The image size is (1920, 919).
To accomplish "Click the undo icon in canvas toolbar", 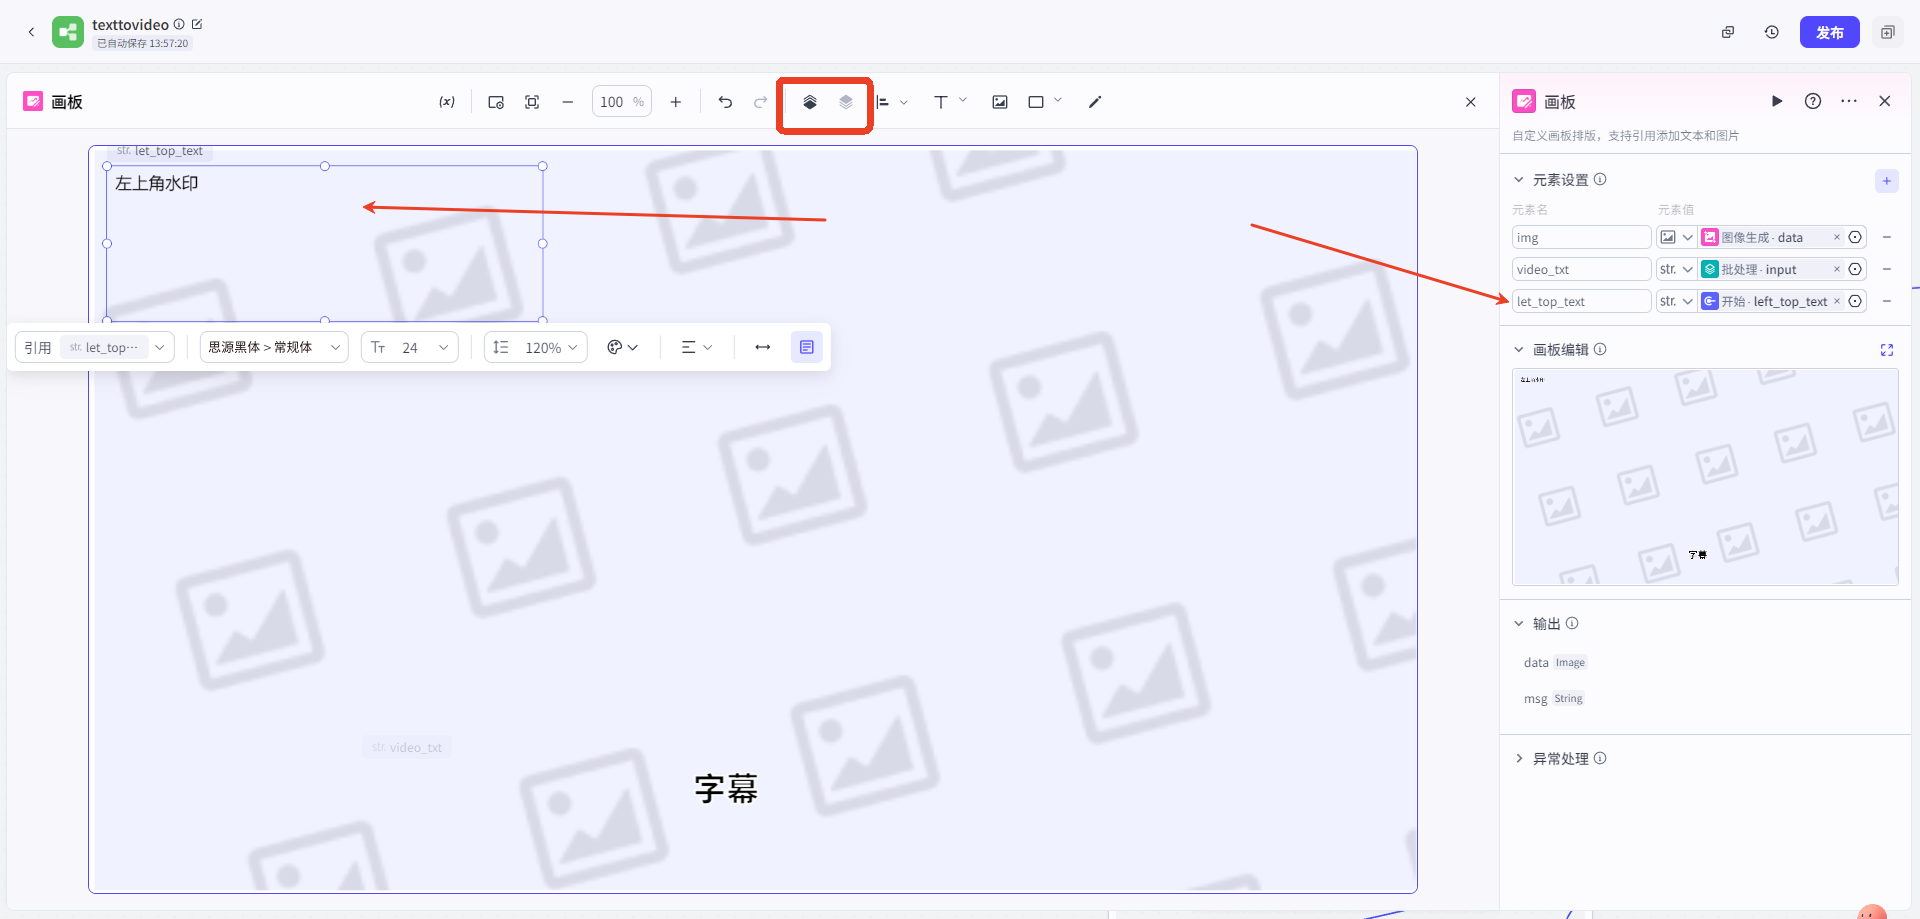I will coord(724,101).
